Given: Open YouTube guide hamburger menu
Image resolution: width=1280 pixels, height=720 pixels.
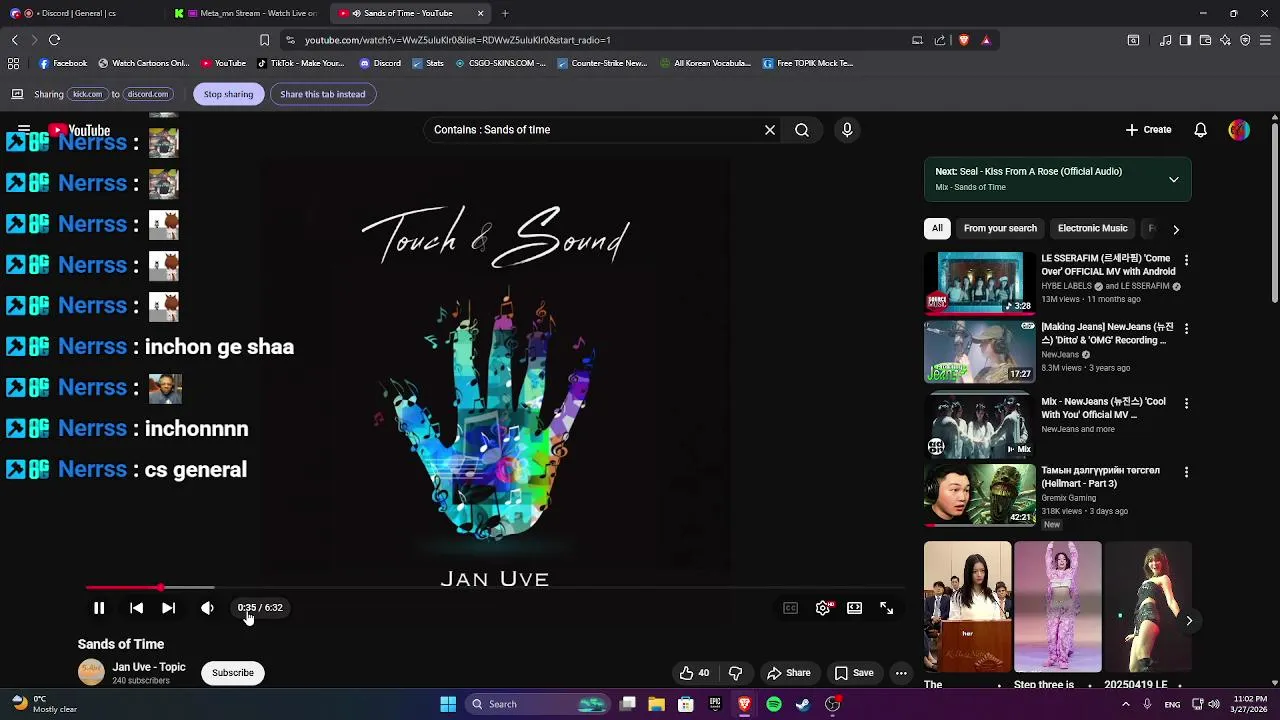Looking at the screenshot, I should 24,130.
